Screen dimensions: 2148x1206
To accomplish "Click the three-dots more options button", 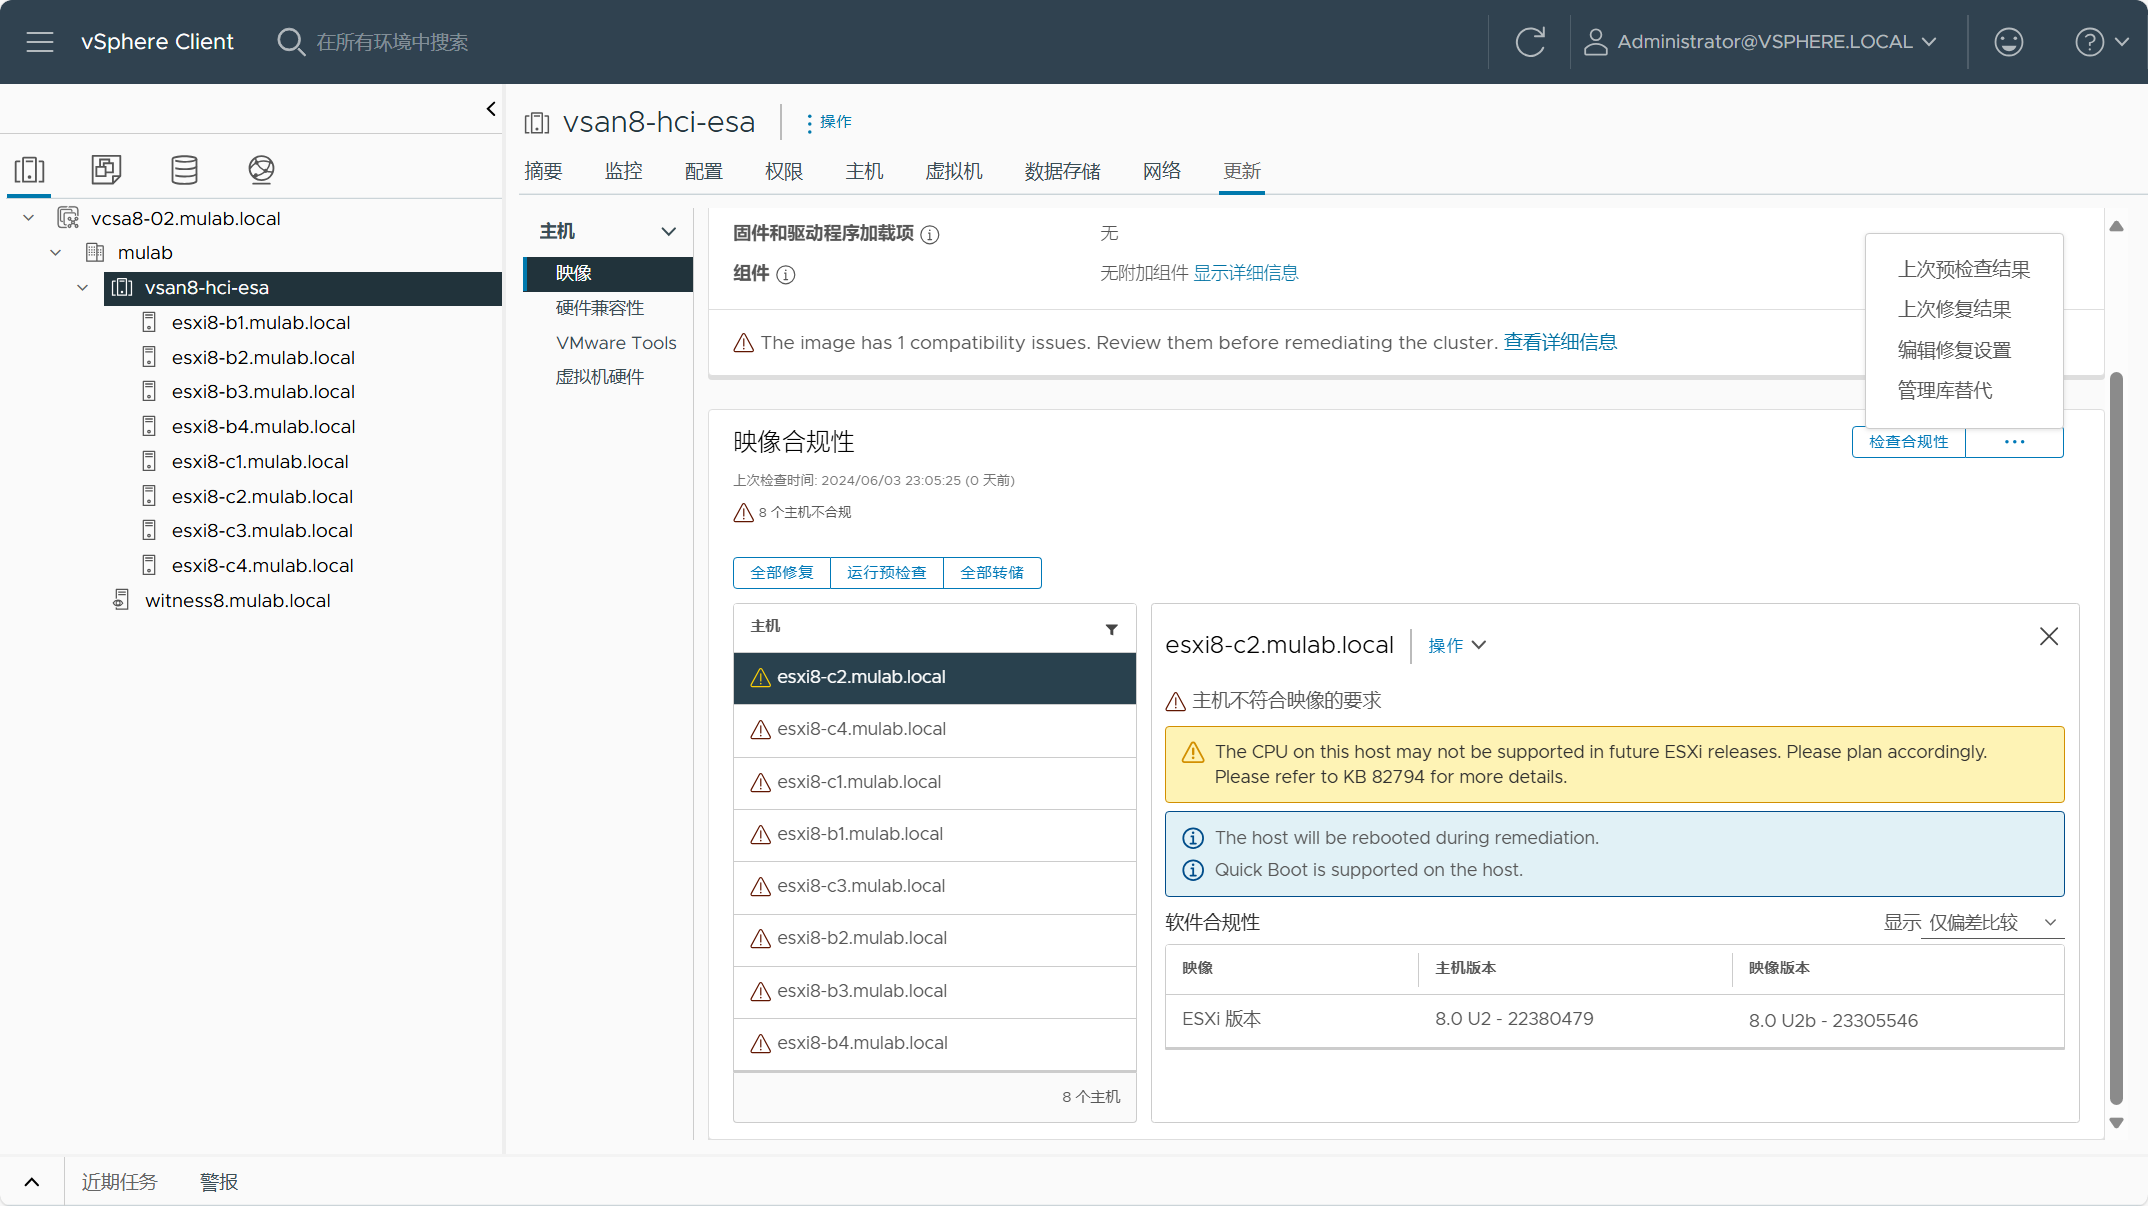I will coord(2014,442).
